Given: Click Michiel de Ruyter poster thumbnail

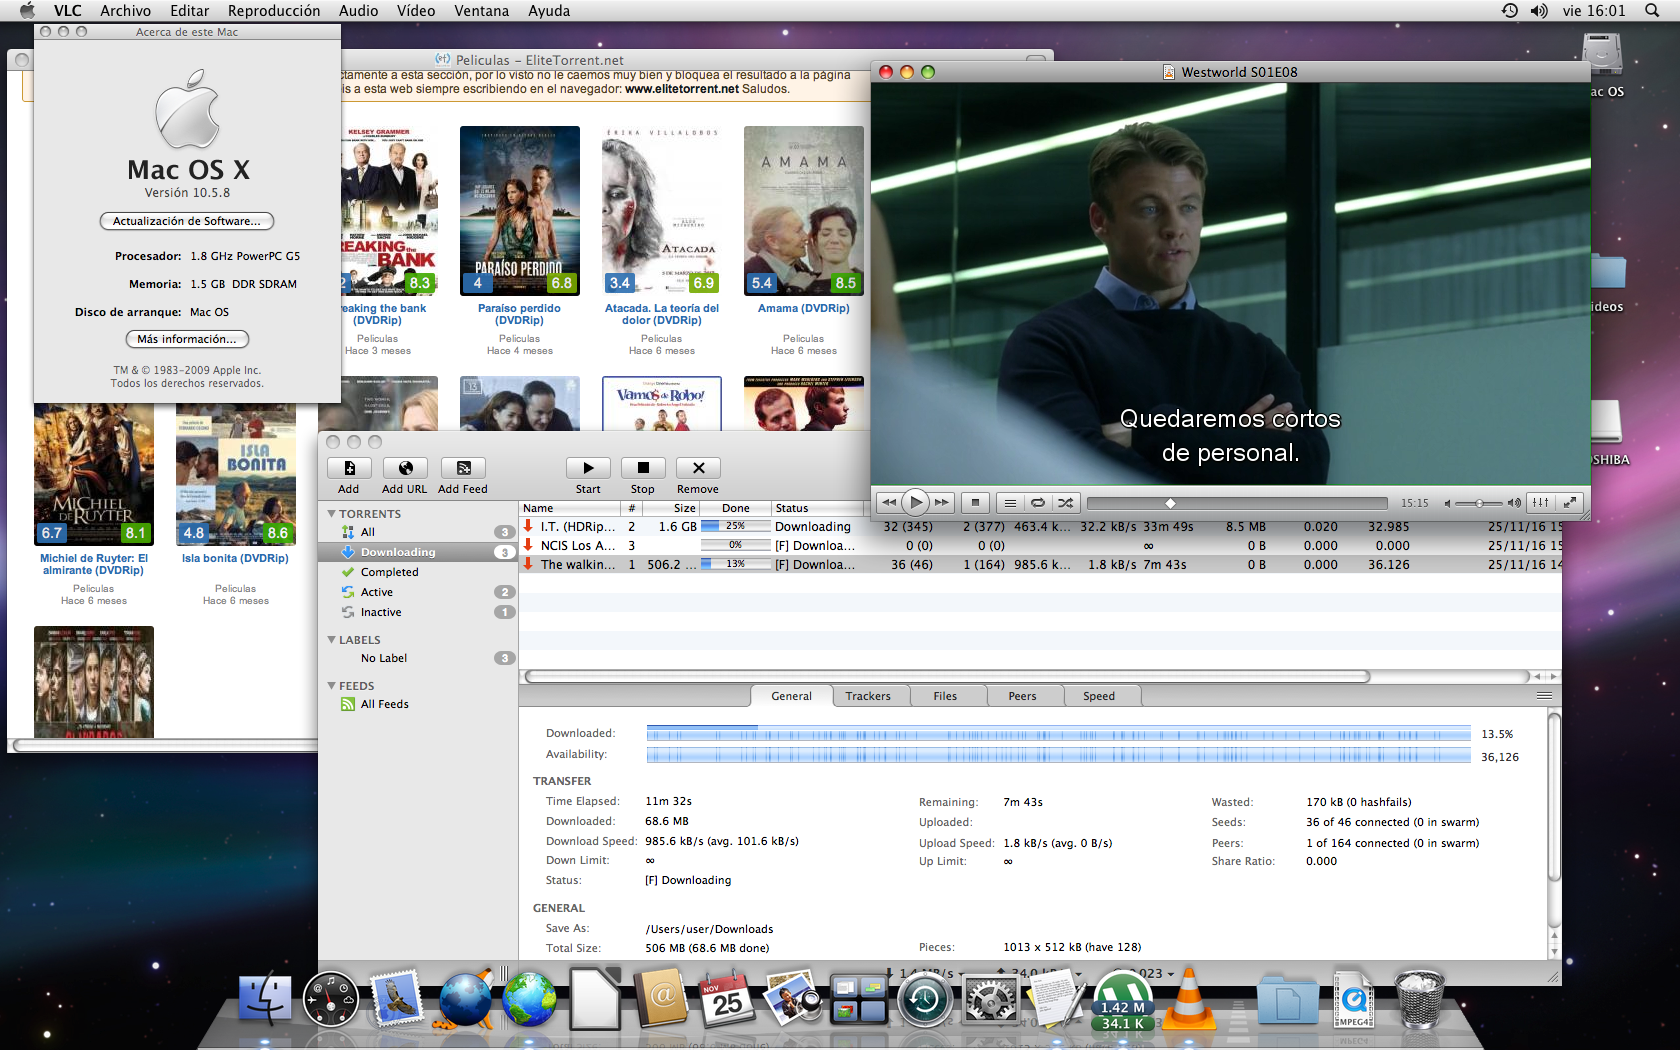Looking at the screenshot, I should [x=94, y=475].
